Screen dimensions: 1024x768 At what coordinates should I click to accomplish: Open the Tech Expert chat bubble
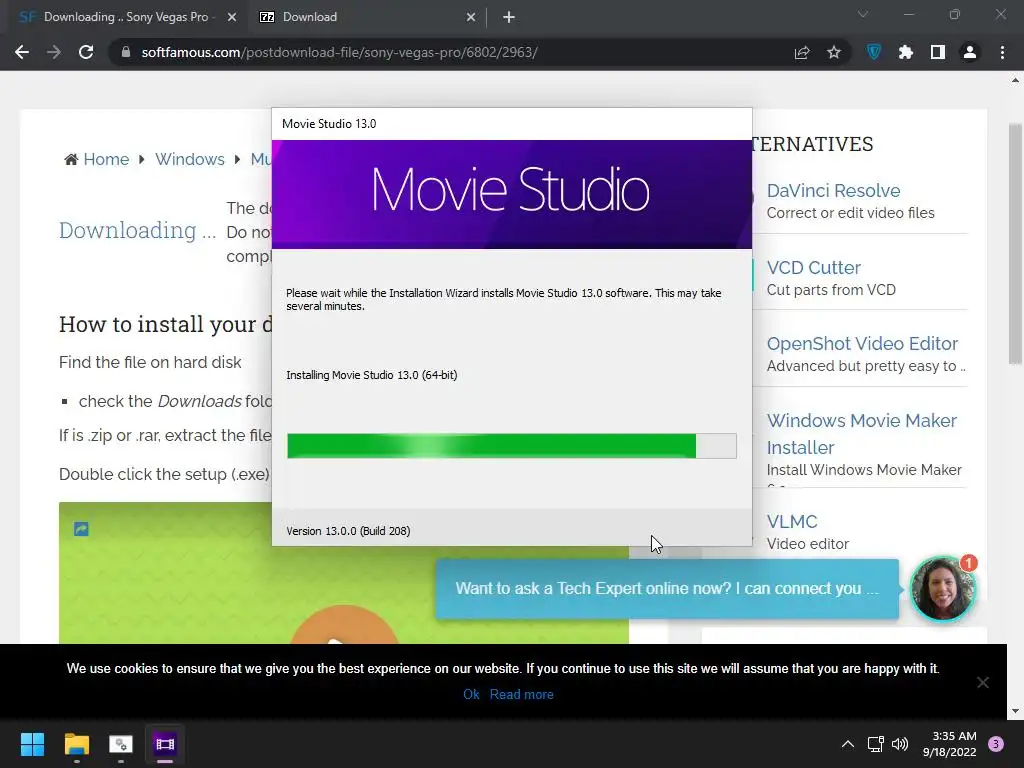[667, 588]
